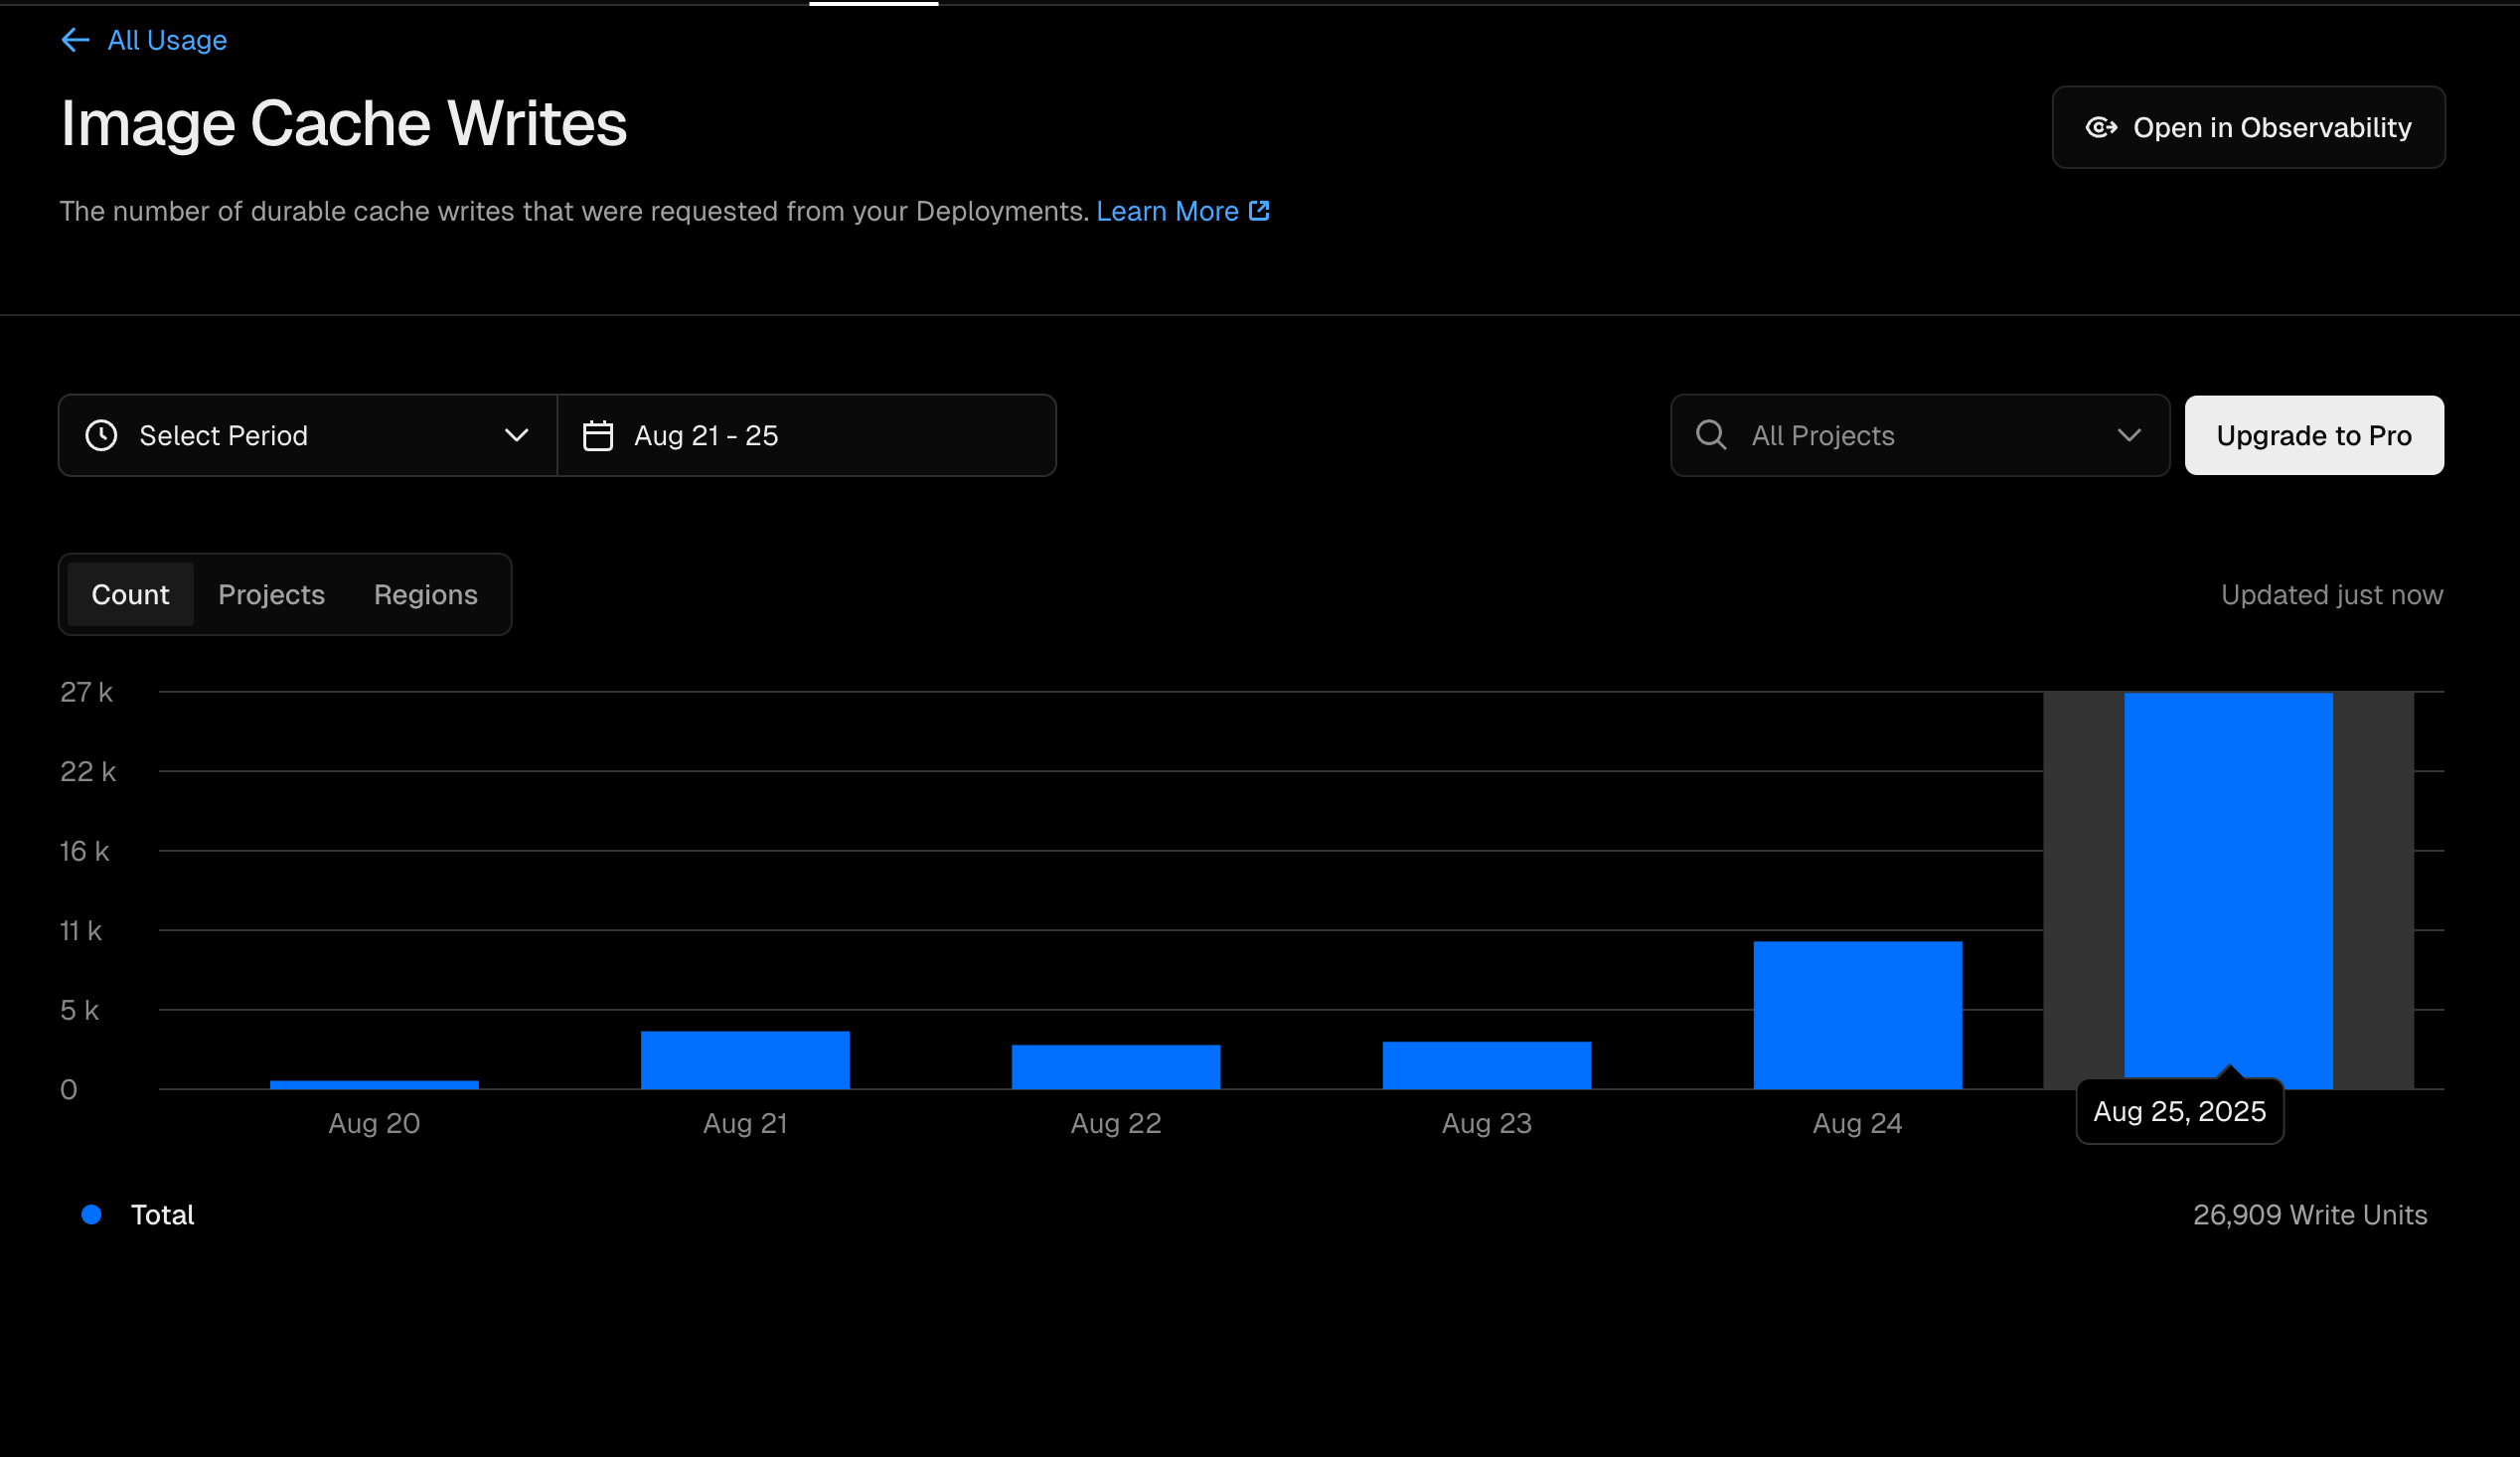This screenshot has width=2520, height=1457.
Task: Click the Open in Observability button
Action: (2248, 128)
